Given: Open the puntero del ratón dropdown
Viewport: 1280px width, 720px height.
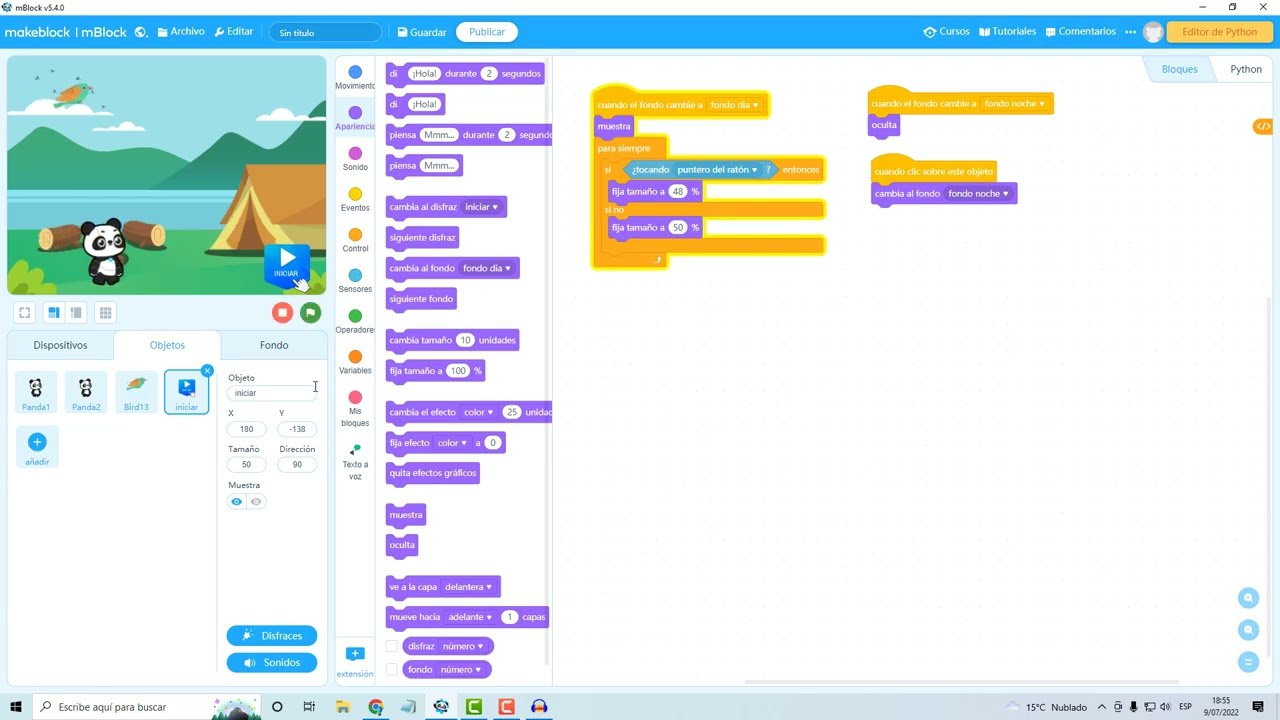Looking at the screenshot, I should click(717, 170).
